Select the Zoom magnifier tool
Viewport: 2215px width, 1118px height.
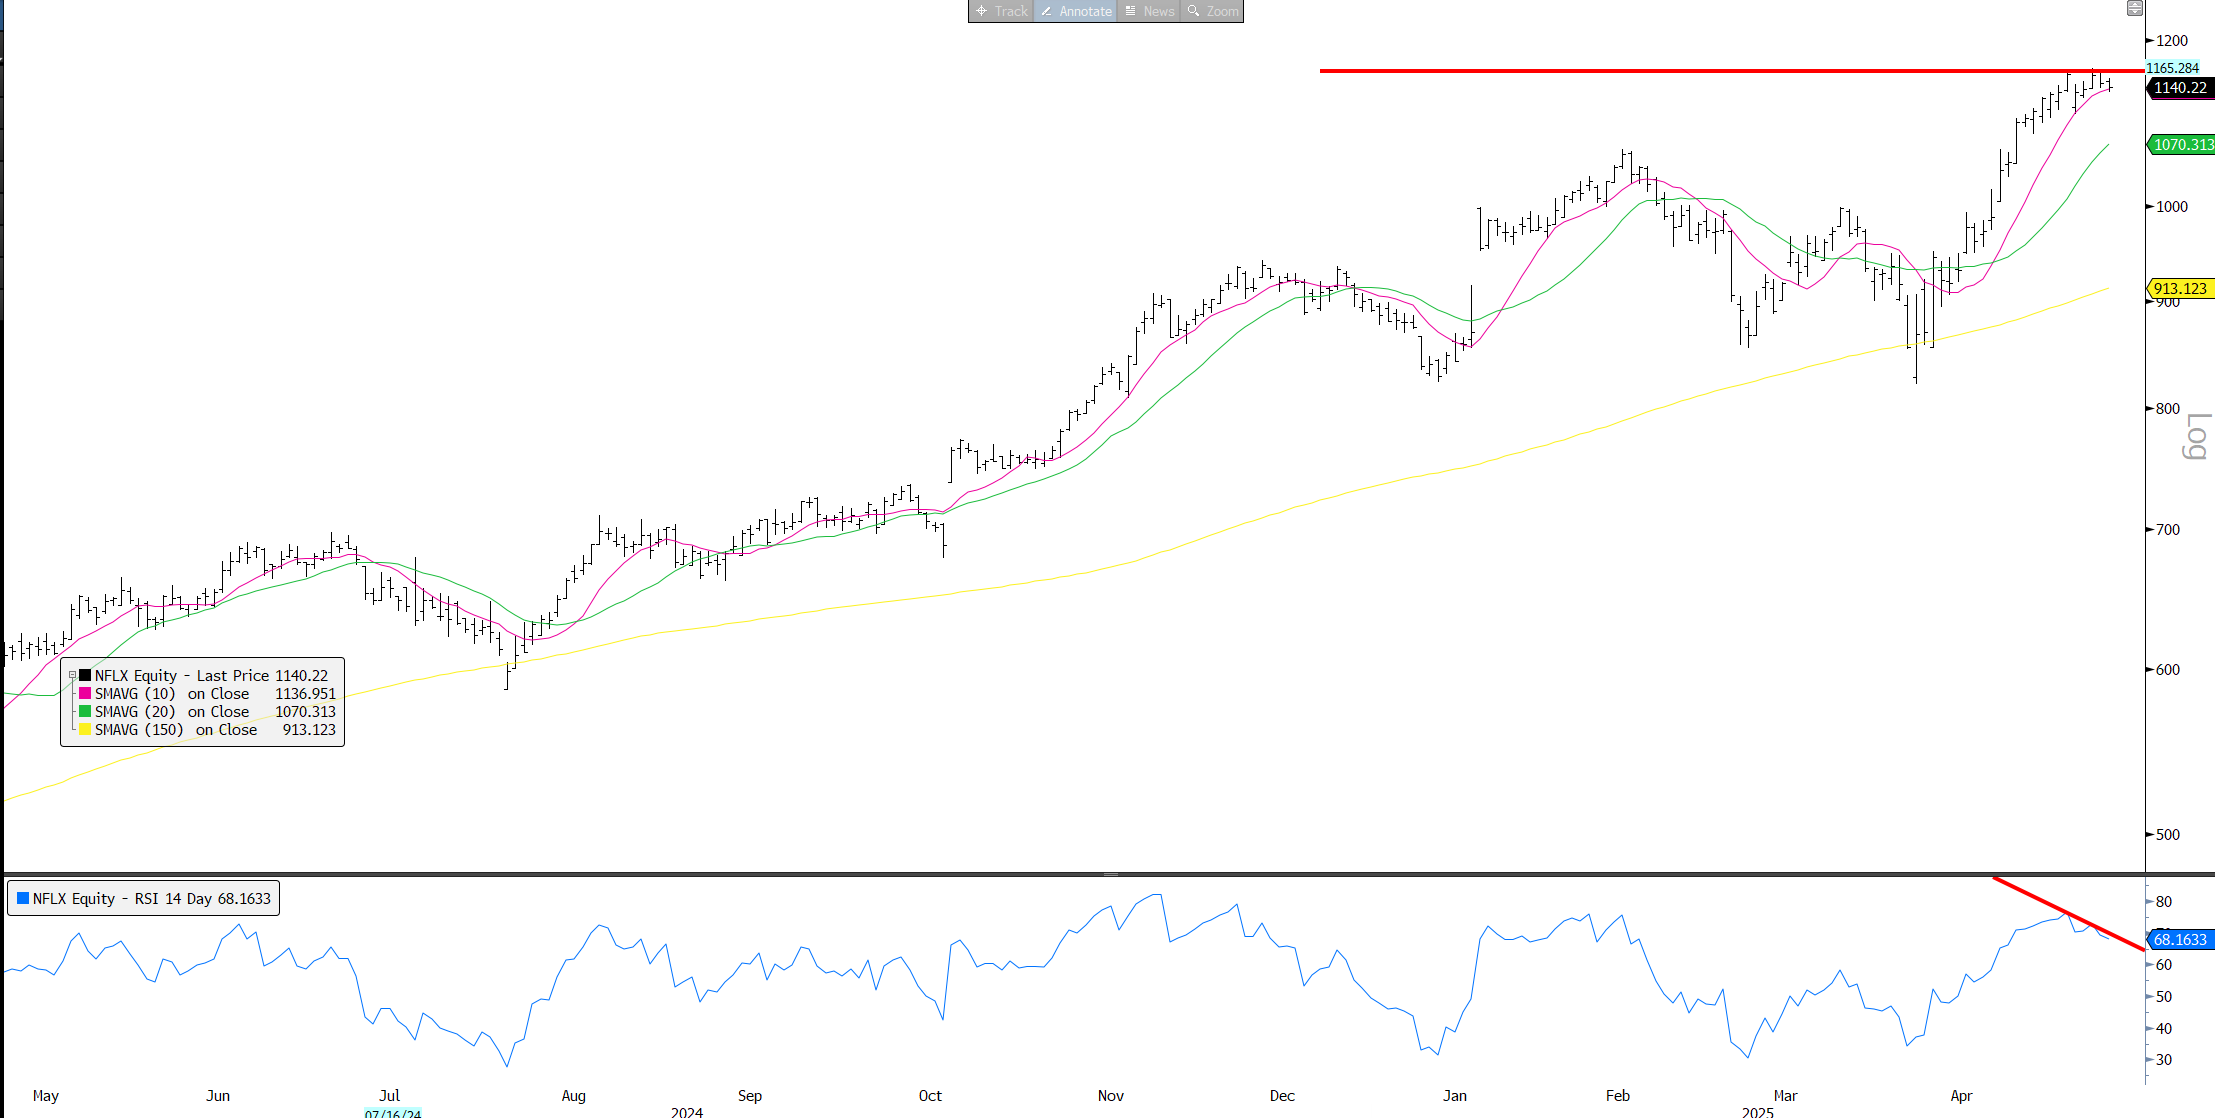[x=1212, y=11]
